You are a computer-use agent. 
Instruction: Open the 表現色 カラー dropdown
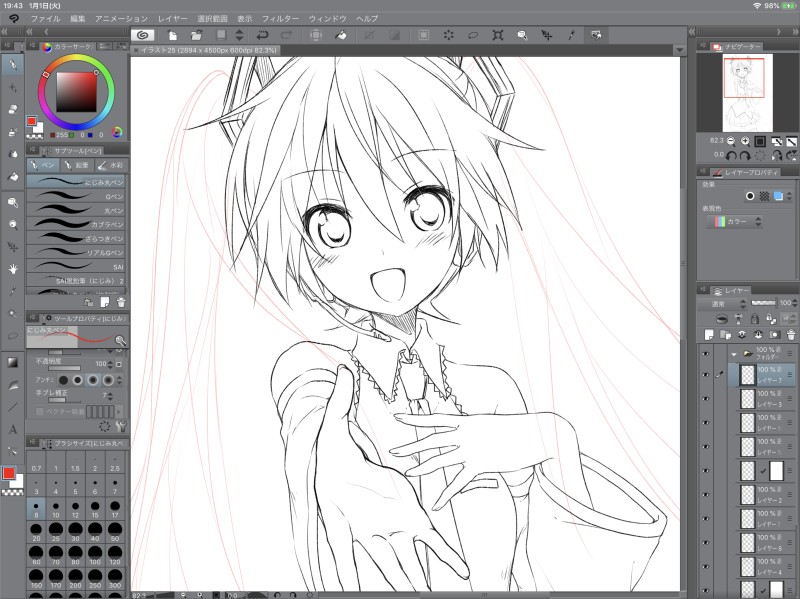point(734,221)
